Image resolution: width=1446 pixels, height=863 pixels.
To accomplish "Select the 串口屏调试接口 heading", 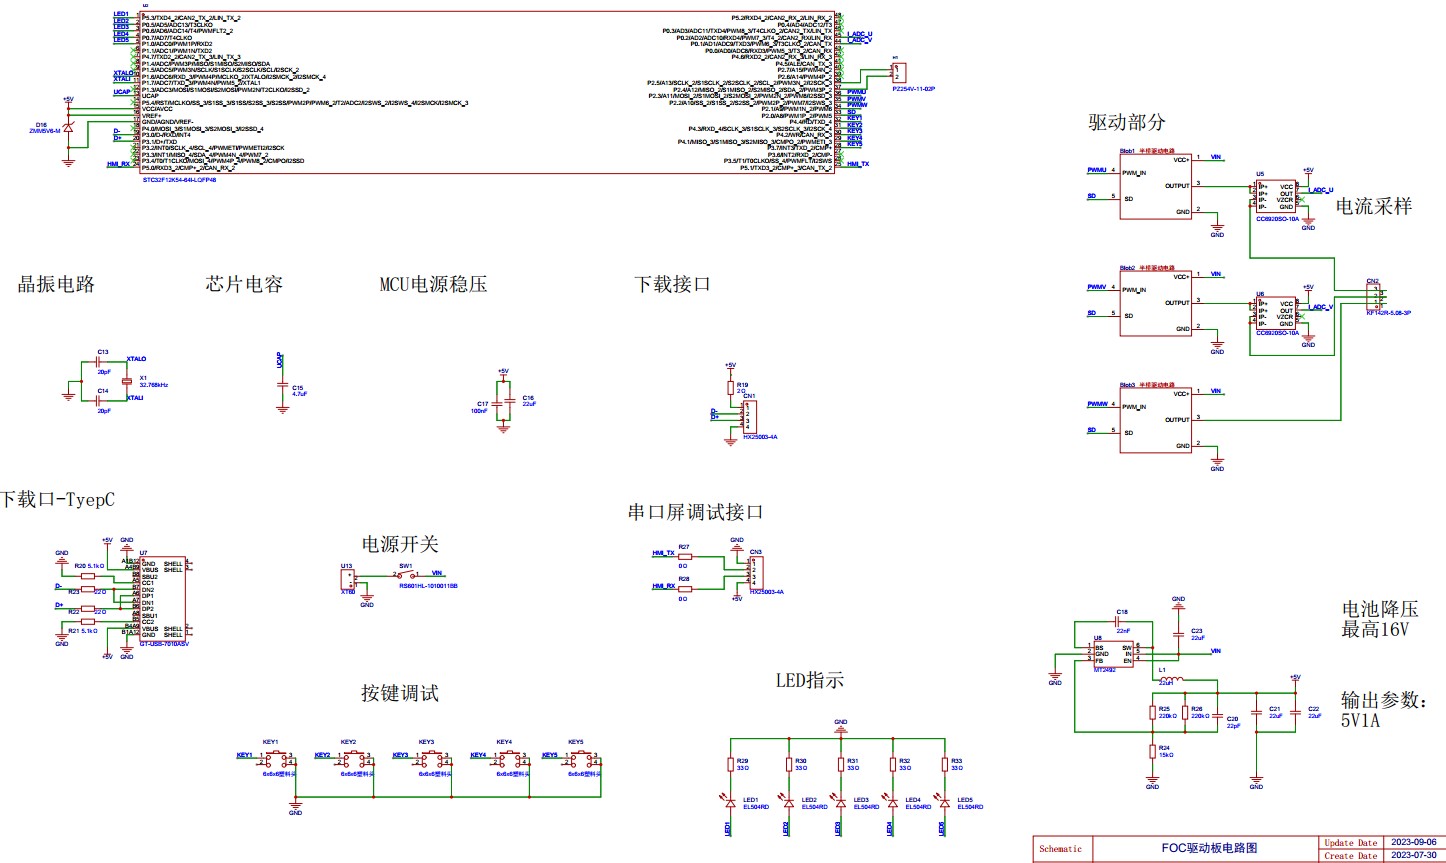I will click(x=696, y=512).
